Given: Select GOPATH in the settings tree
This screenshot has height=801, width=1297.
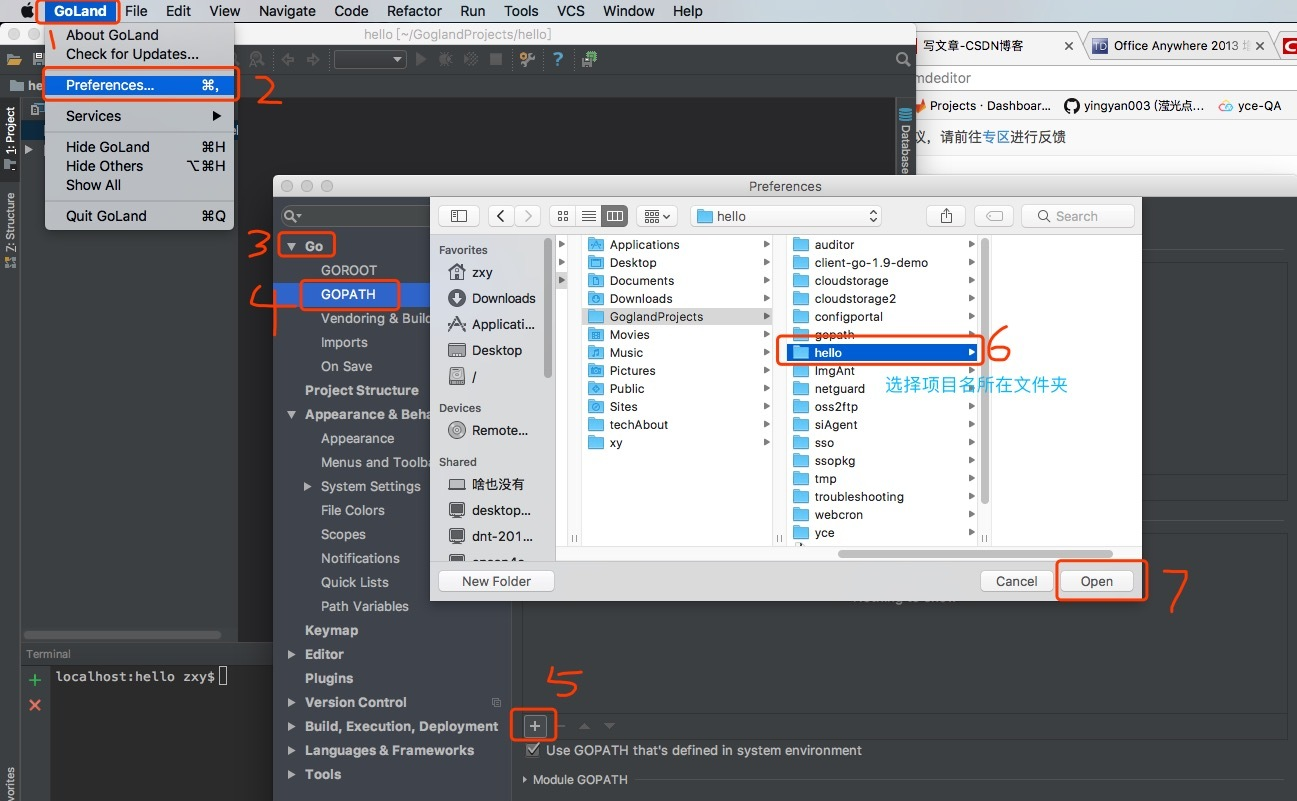Looking at the screenshot, I should coord(348,294).
